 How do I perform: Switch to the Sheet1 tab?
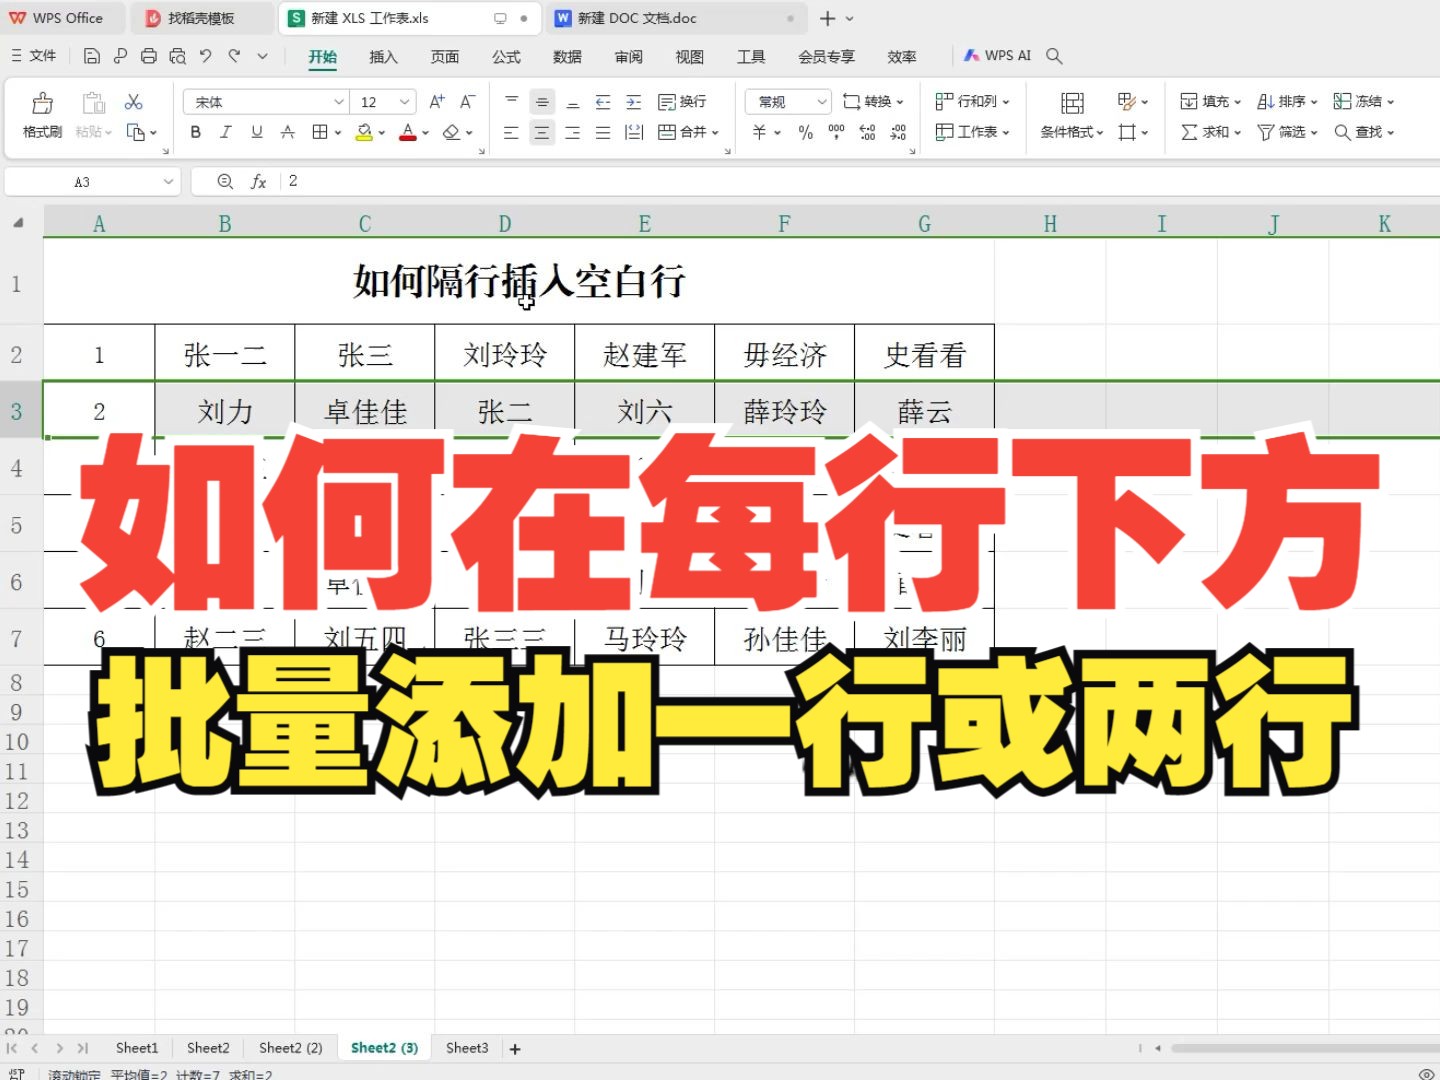coord(137,1048)
